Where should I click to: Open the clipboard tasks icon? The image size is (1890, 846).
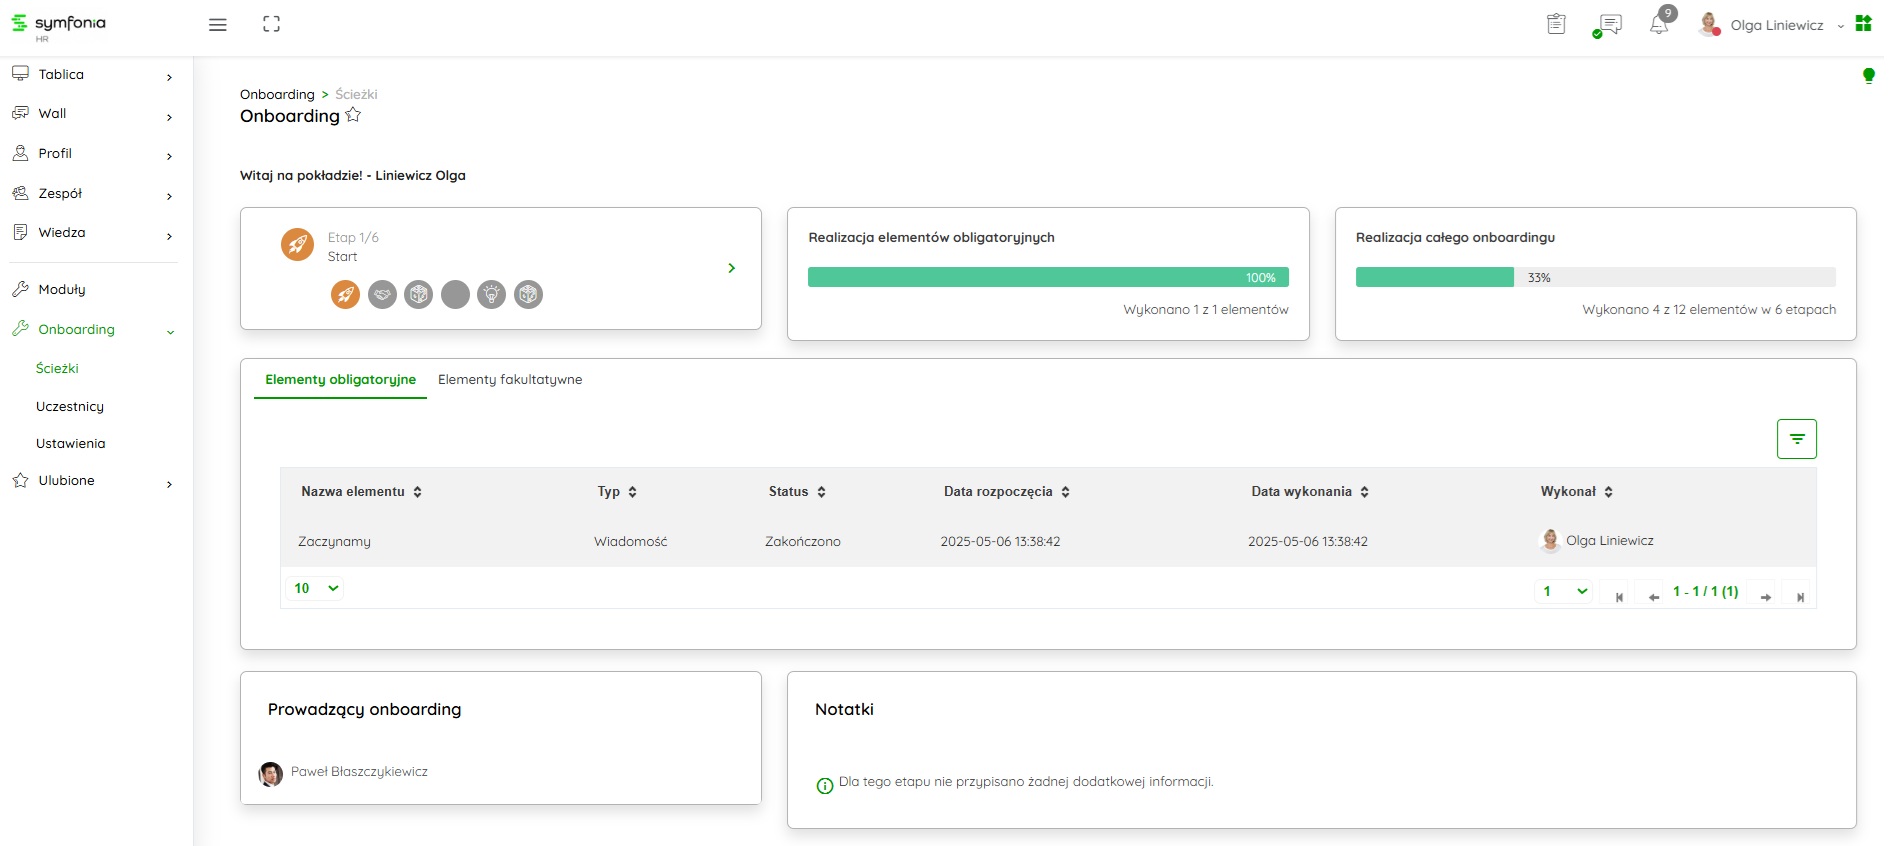coord(1556,25)
